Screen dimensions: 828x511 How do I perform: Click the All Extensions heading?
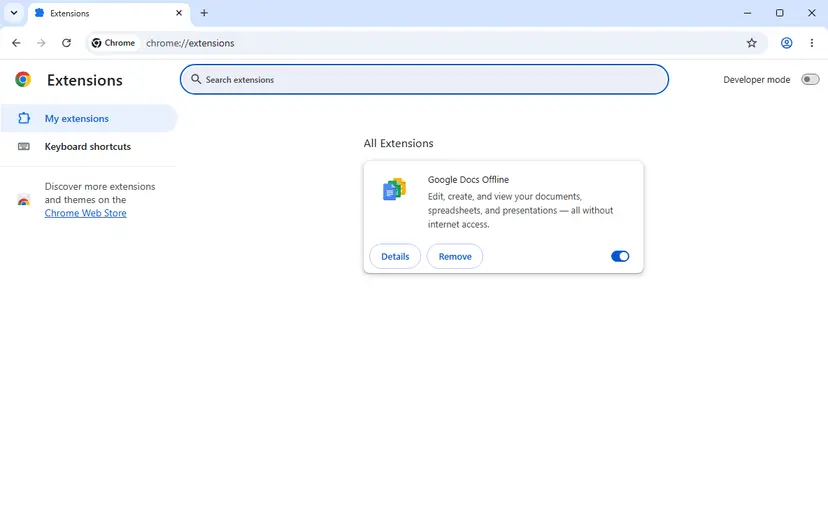click(398, 143)
